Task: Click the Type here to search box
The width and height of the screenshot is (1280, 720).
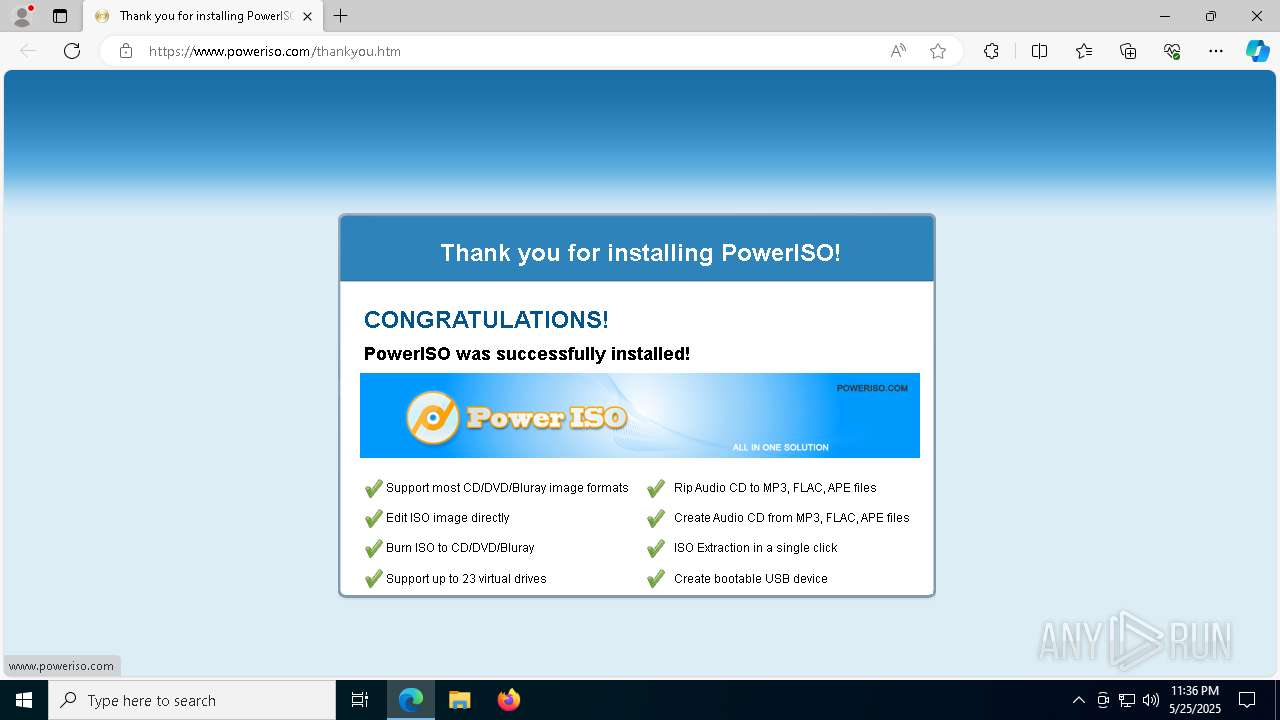Action: (x=192, y=700)
